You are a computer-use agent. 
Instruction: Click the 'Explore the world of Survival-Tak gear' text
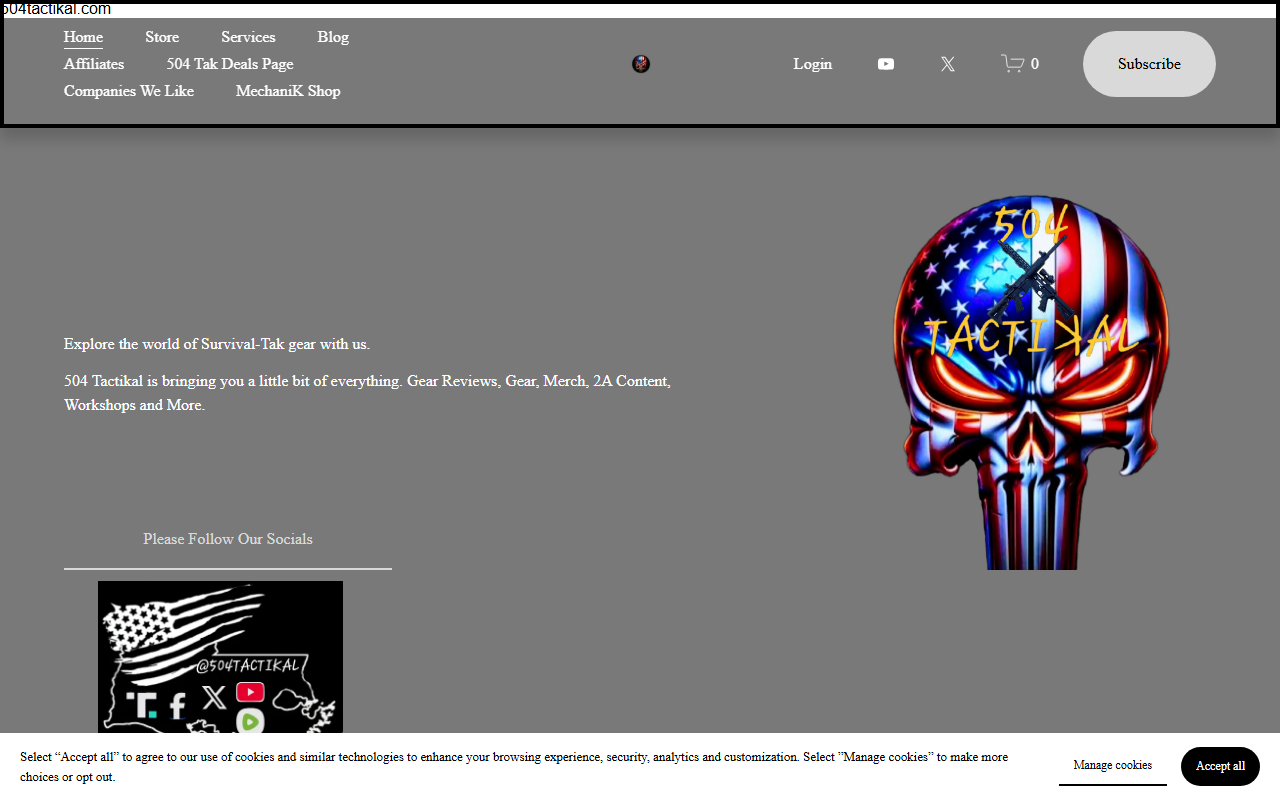point(217,344)
